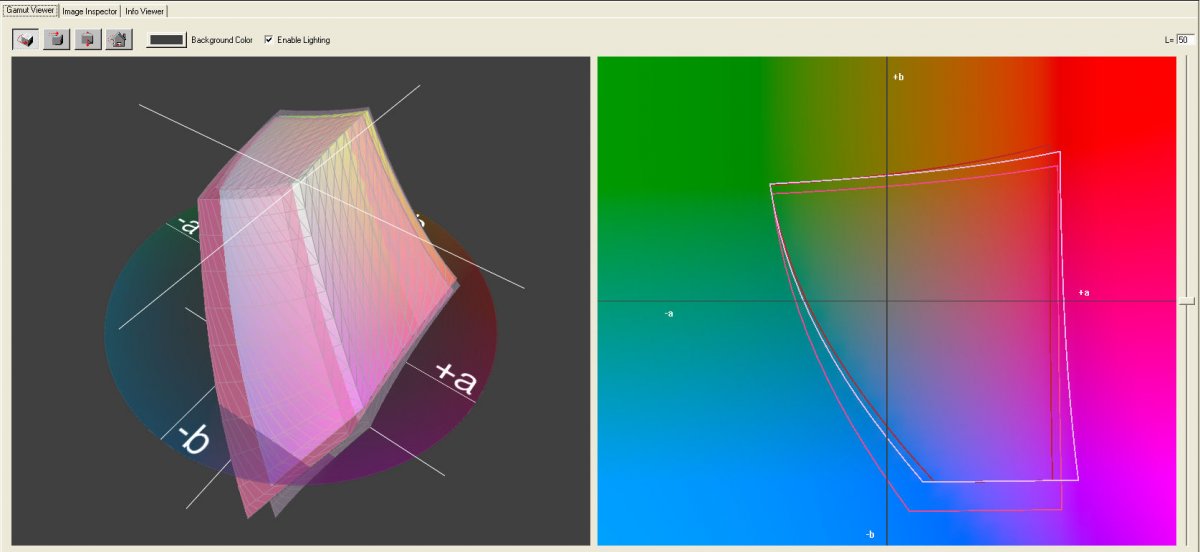Open the Background Color swatch picker
This screenshot has width=1200, height=552.
coord(166,40)
